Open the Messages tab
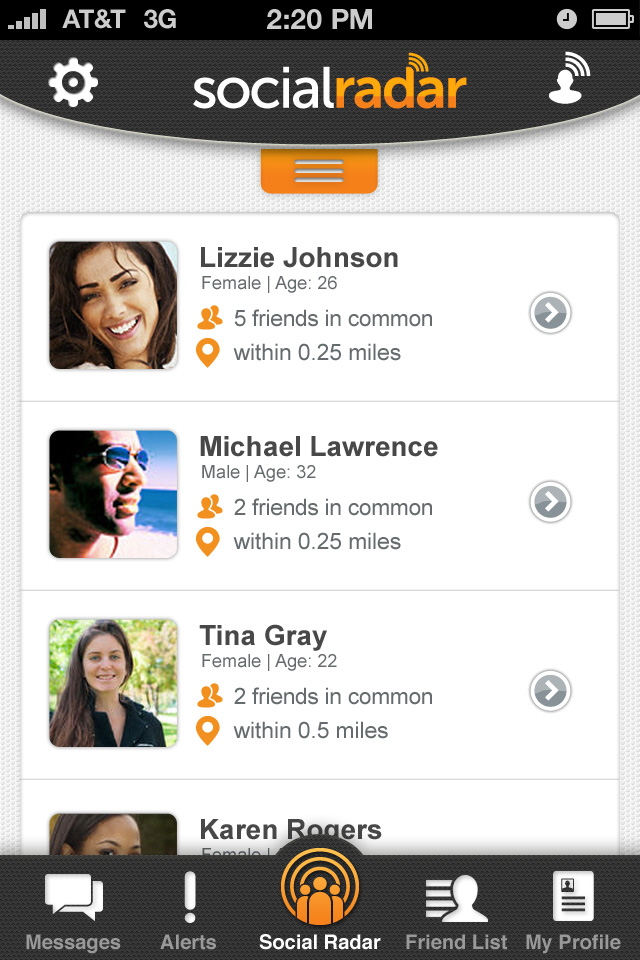Image resolution: width=640 pixels, height=960 pixels. click(73, 911)
